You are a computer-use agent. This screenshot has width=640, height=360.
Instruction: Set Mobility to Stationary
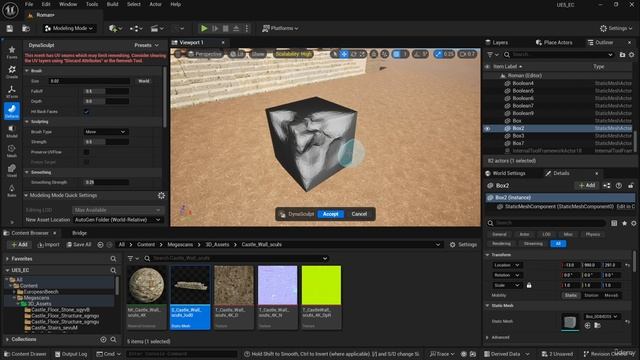(x=591, y=295)
